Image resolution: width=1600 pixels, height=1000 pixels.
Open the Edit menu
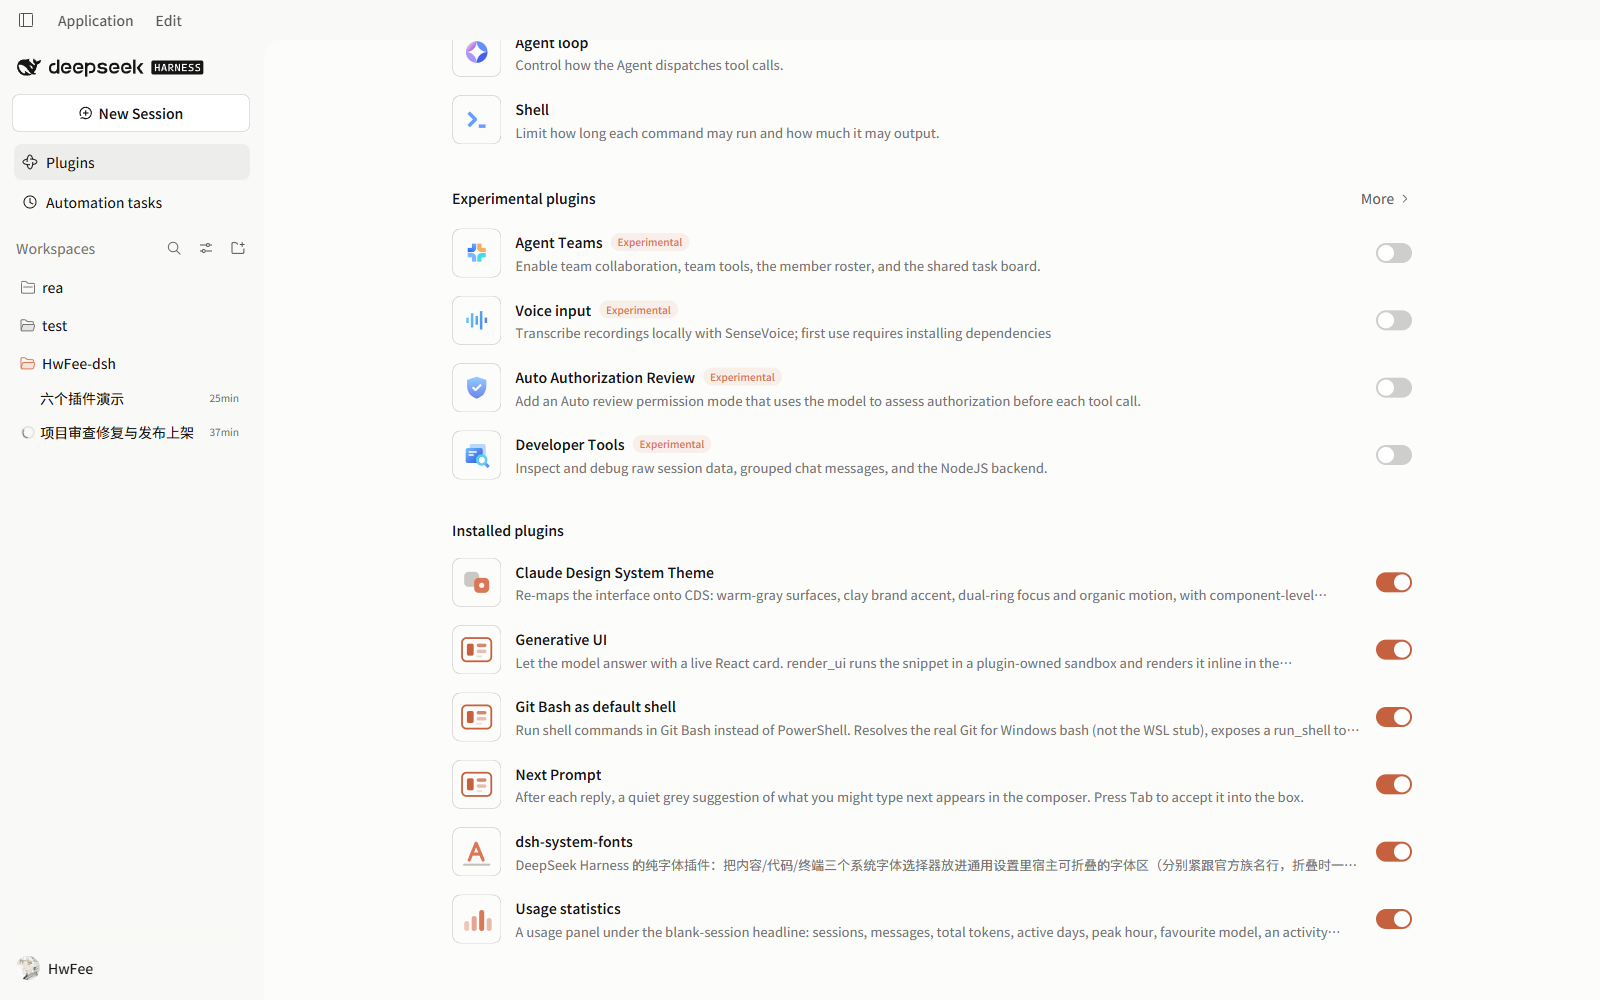pyautogui.click(x=169, y=20)
